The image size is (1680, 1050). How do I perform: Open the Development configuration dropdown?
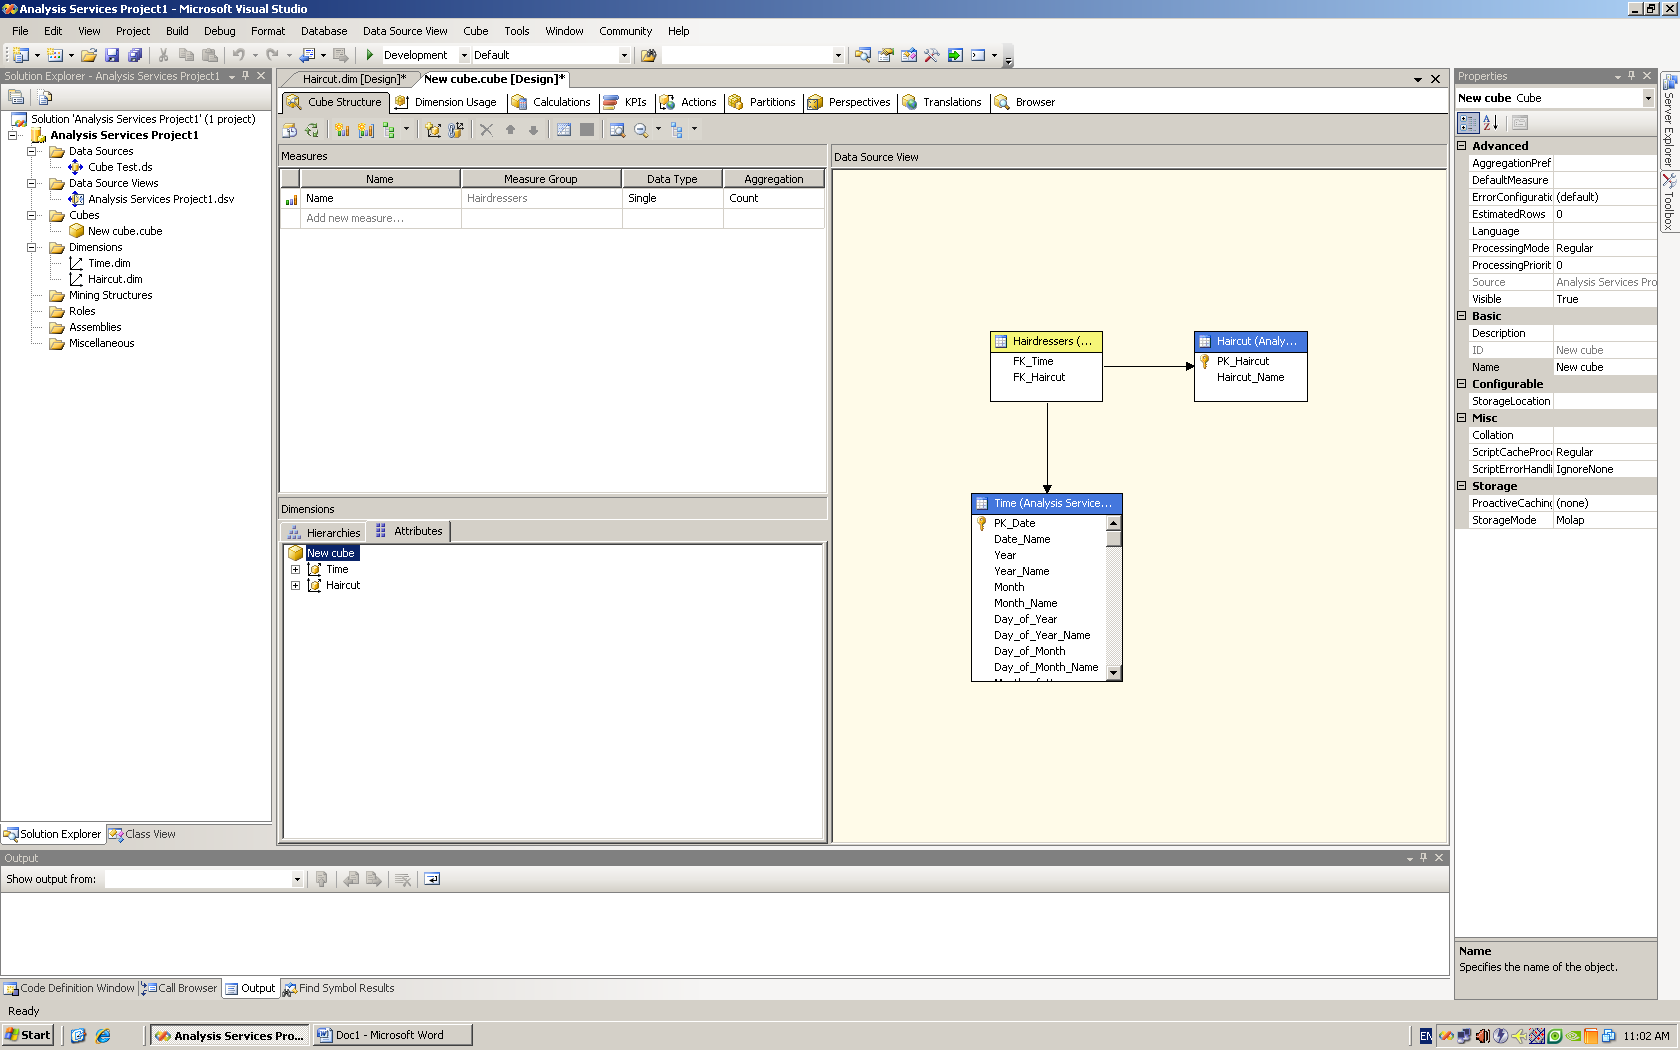click(x=464, y=55)
